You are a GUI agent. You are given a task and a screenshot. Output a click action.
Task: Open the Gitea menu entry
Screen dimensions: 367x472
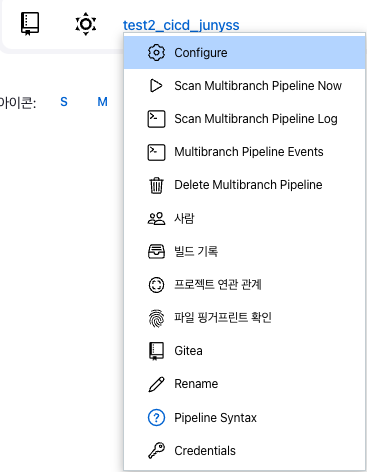tap(244, 351)
